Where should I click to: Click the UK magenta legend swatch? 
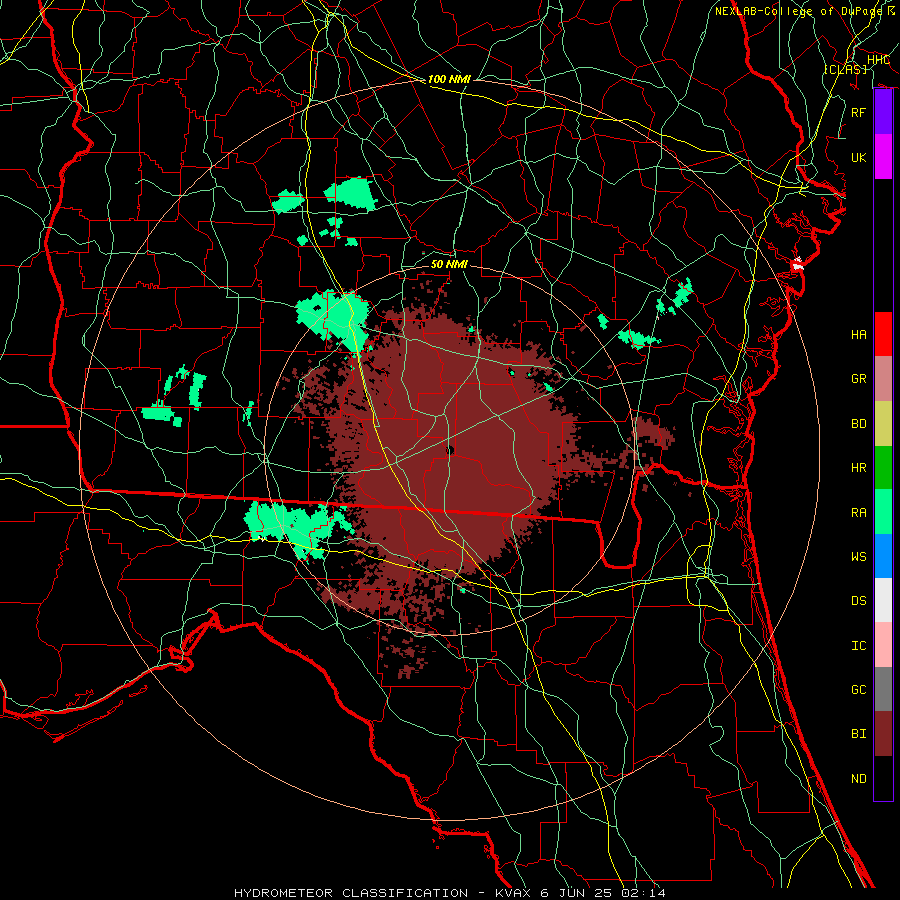[883, 157]
